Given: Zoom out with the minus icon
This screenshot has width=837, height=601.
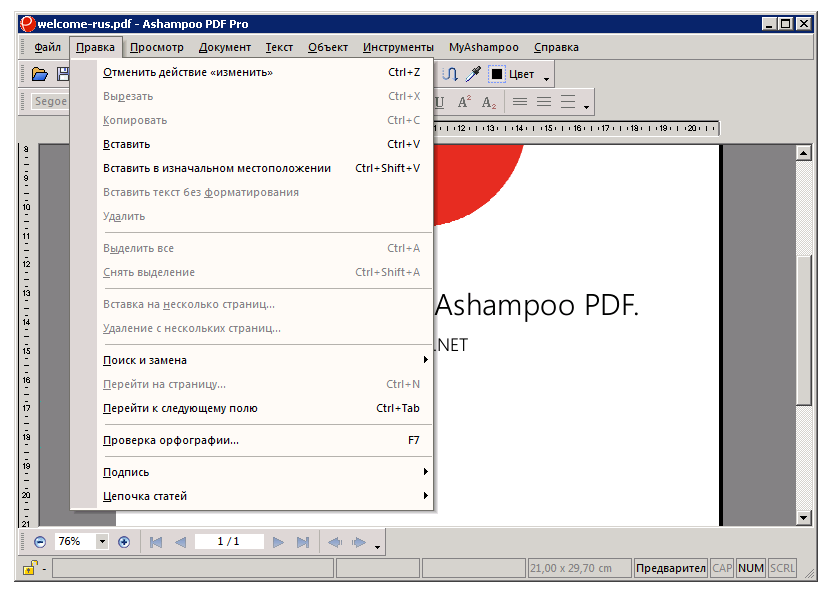Looking at the screenshot, I should click(x=40, y=542).
